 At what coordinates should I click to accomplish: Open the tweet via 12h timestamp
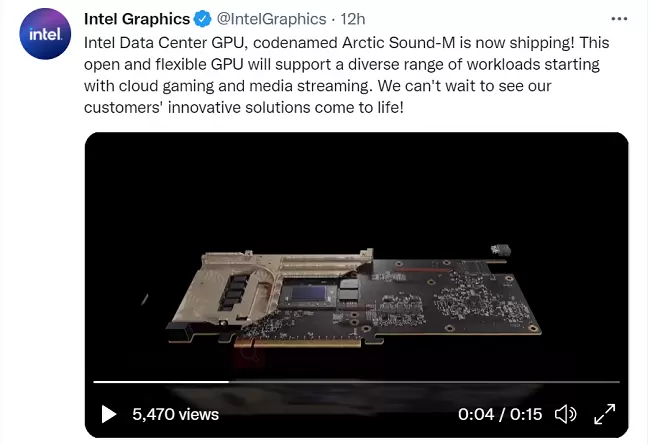coord(352,19)
